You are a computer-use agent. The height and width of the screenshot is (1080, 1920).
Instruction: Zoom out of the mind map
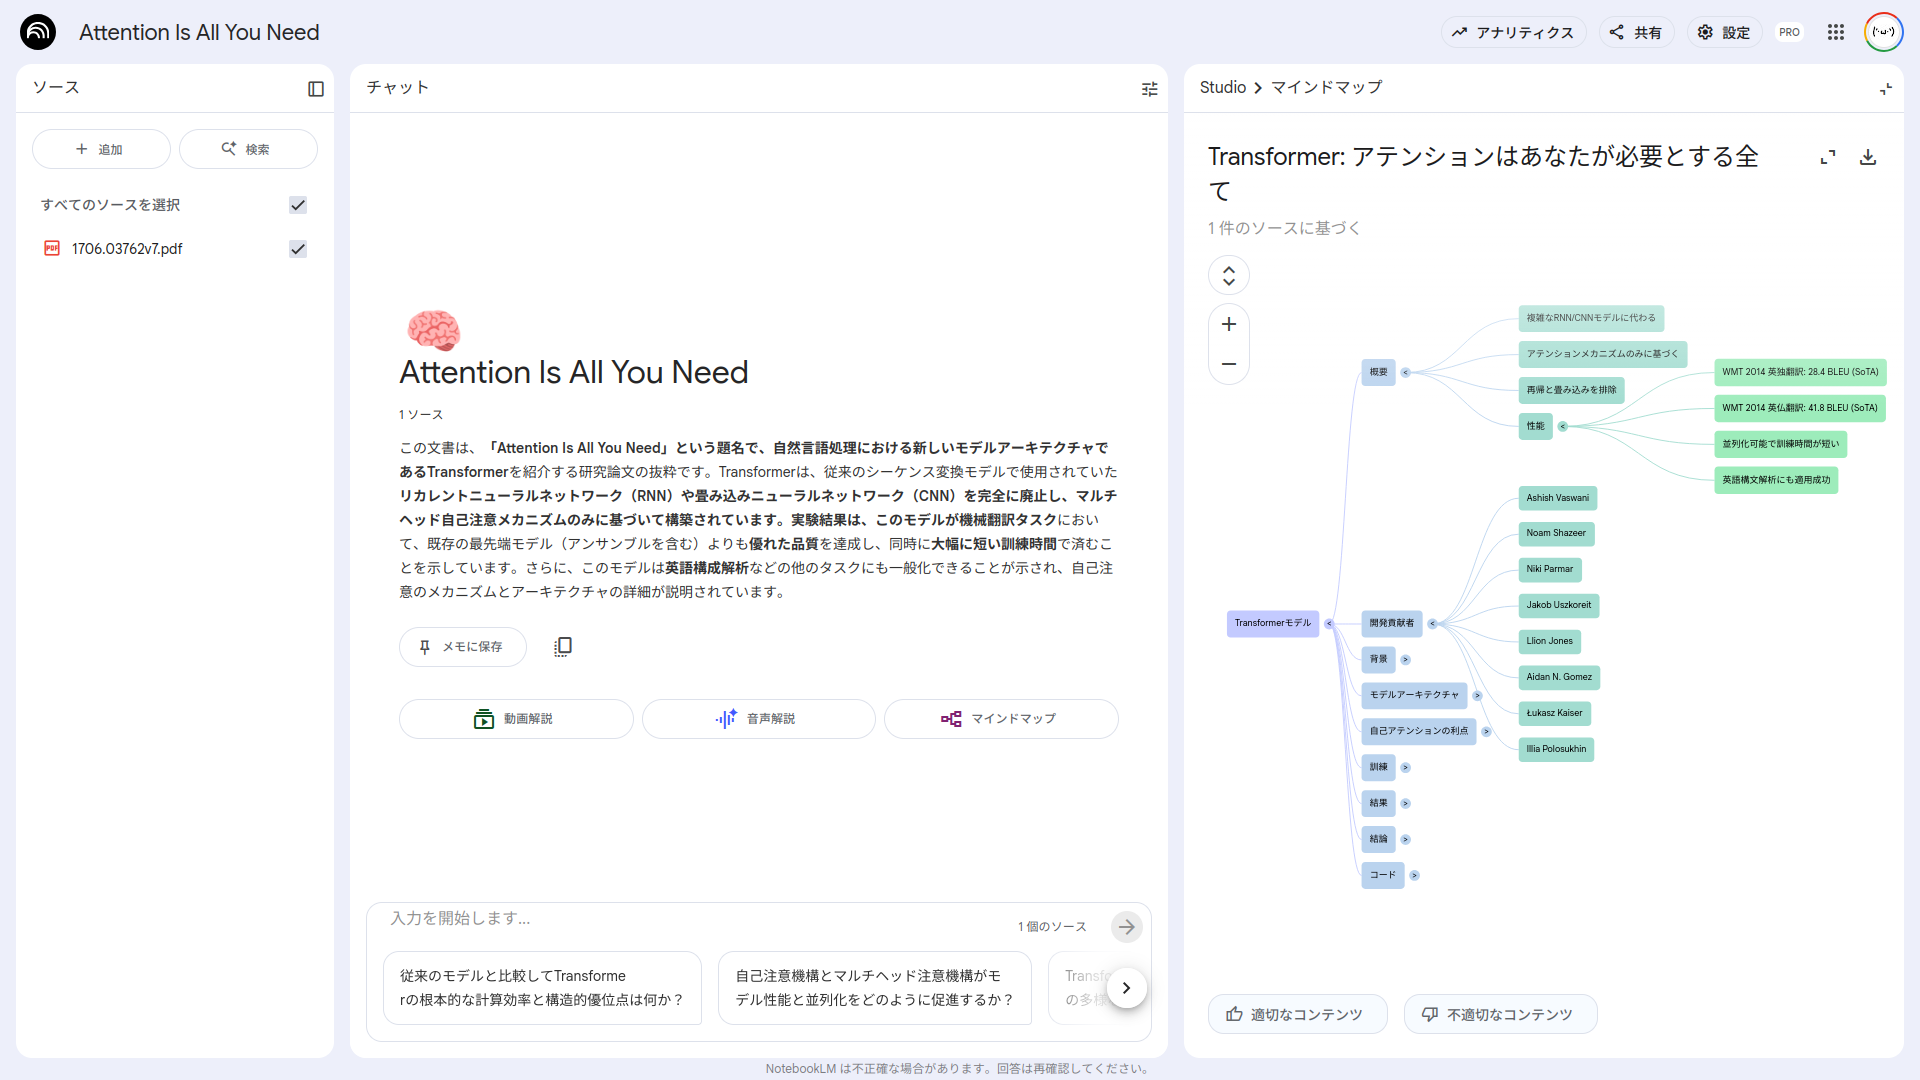pyautogui.click(x=1229, y=364)
